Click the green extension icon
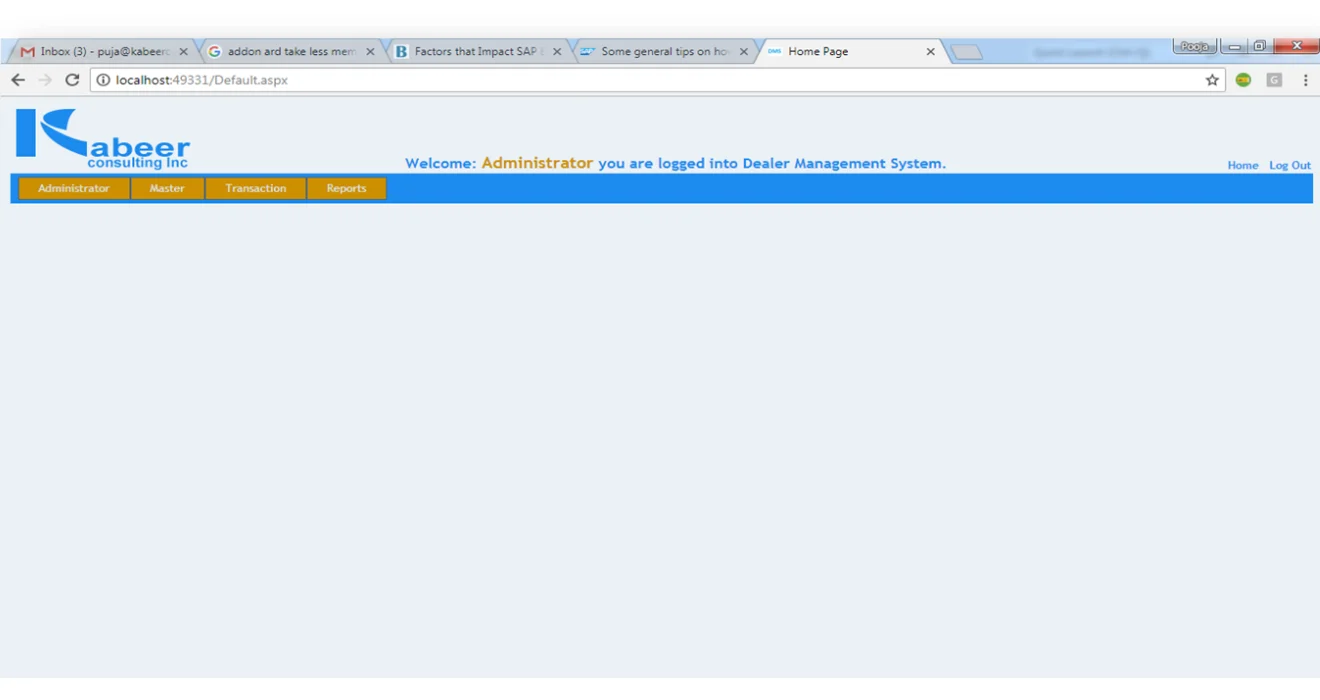Image resolution: width=1320 pixels, height=700 pixels. (x=1242, y=79)
